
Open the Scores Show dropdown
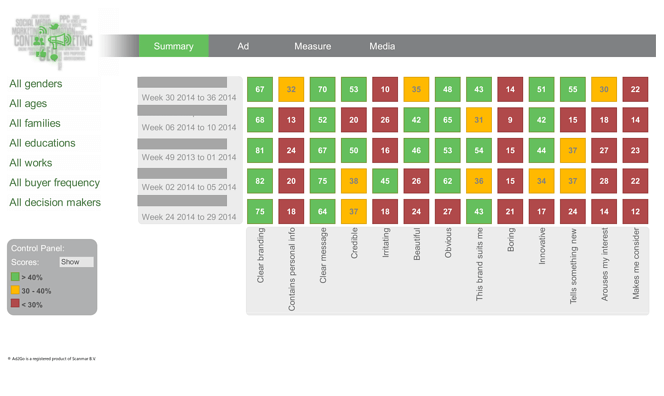(x=76, y=262)
